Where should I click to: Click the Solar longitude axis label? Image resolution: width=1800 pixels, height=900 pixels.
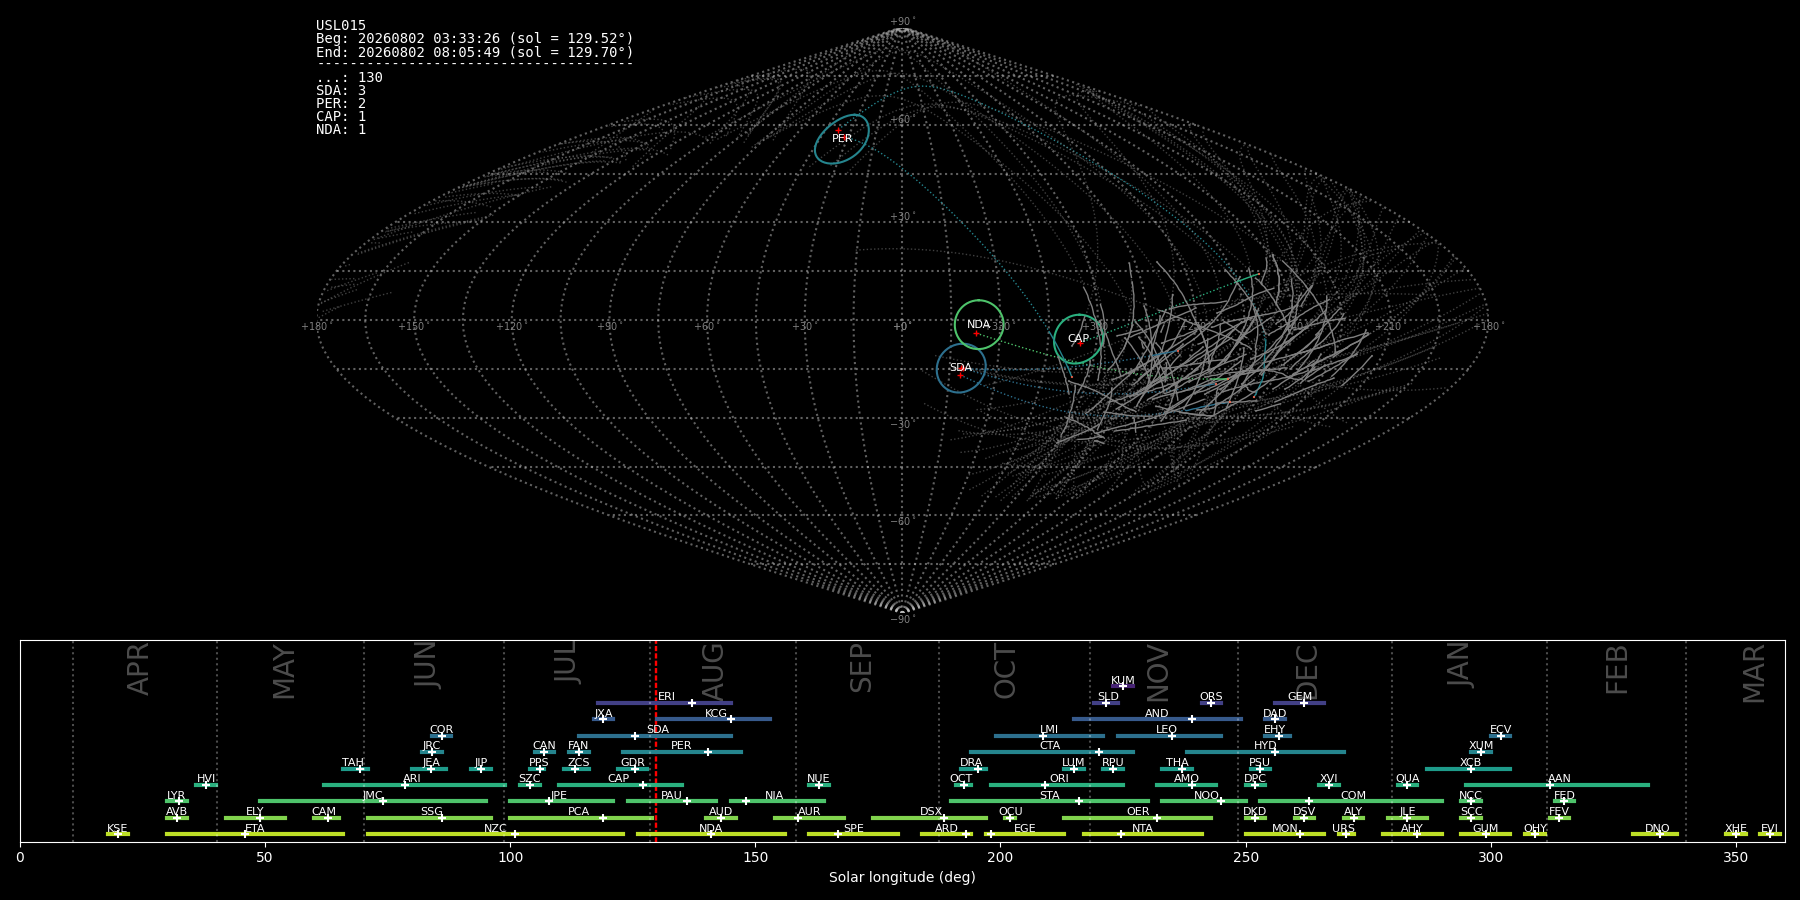(x=902, y=877)
